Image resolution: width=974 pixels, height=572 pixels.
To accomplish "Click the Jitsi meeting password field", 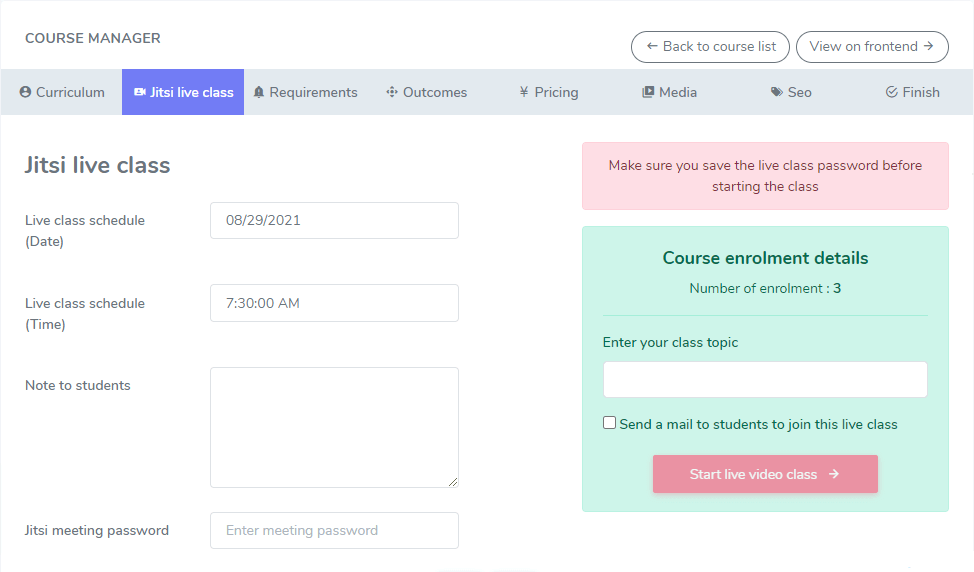I will [334, 531].
